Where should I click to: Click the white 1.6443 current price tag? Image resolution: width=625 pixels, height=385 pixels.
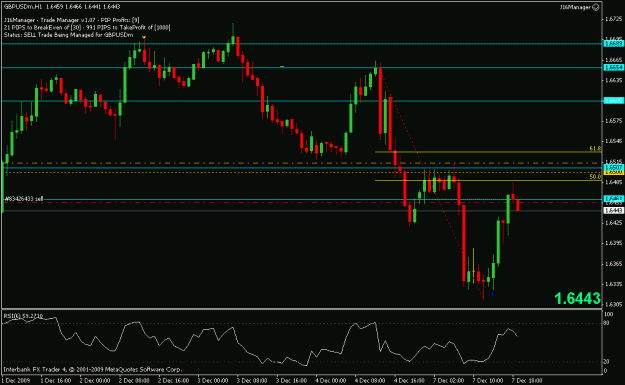coord(614,210)
